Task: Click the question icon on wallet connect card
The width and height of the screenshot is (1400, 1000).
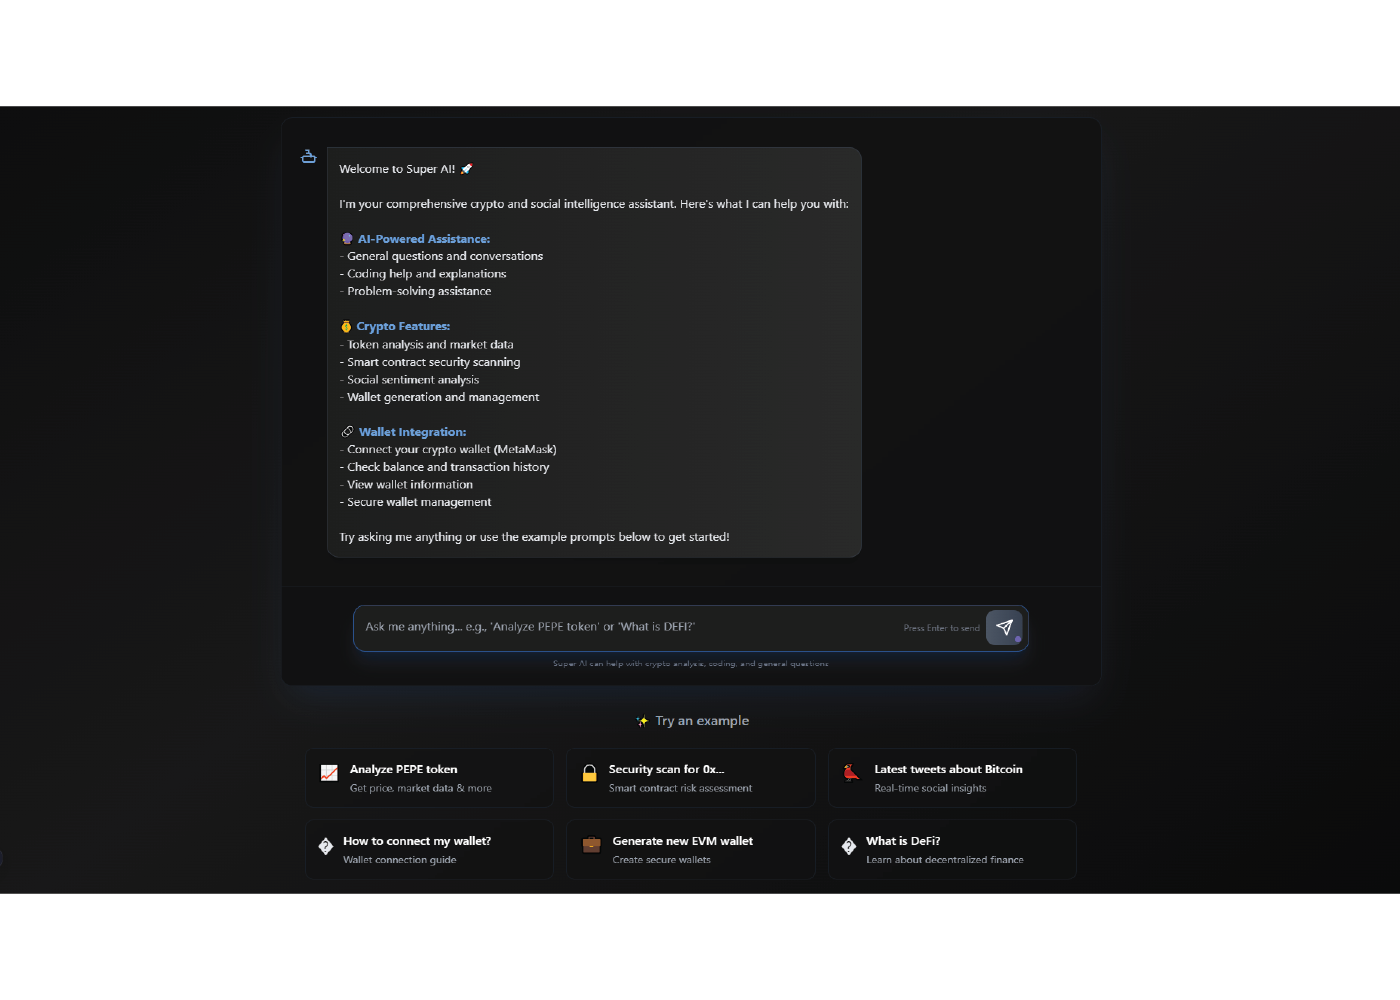Action: point(326,846)
